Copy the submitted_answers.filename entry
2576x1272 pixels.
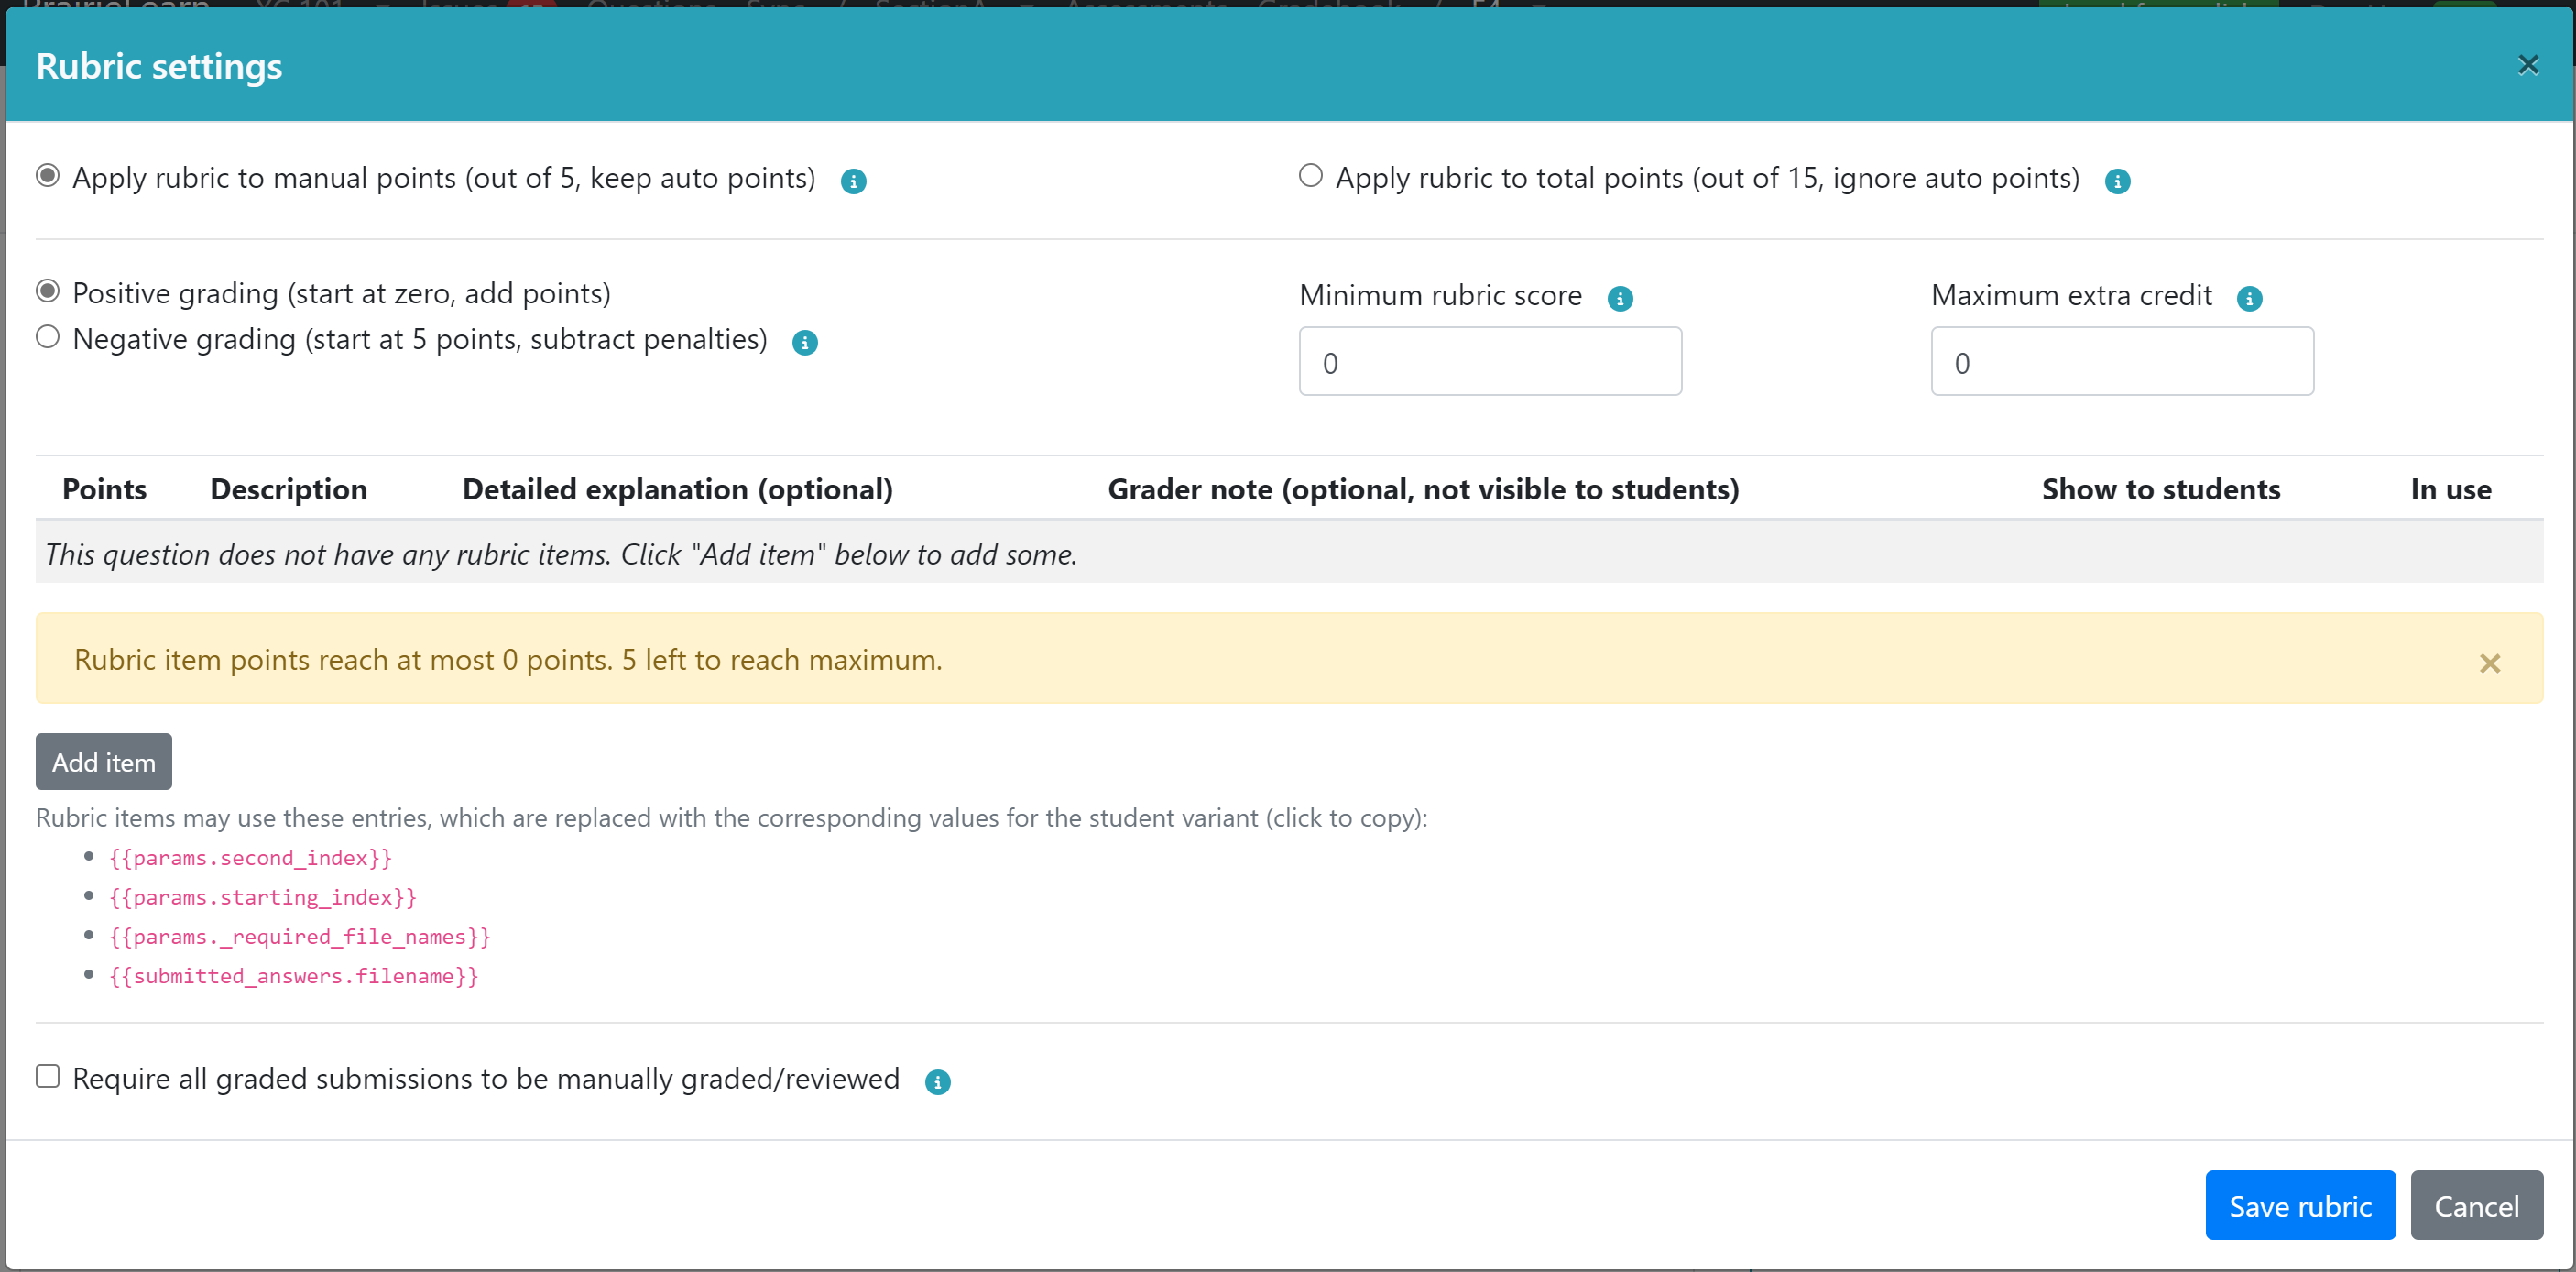coord(293,976)
